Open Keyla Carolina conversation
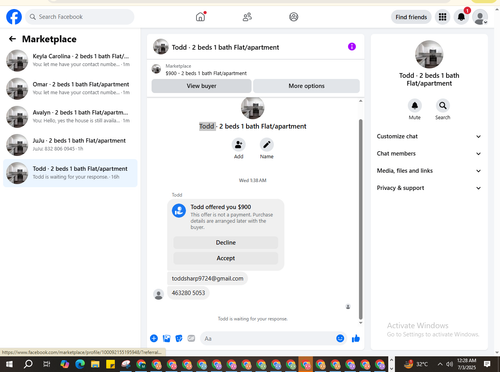 coord(70,60)
